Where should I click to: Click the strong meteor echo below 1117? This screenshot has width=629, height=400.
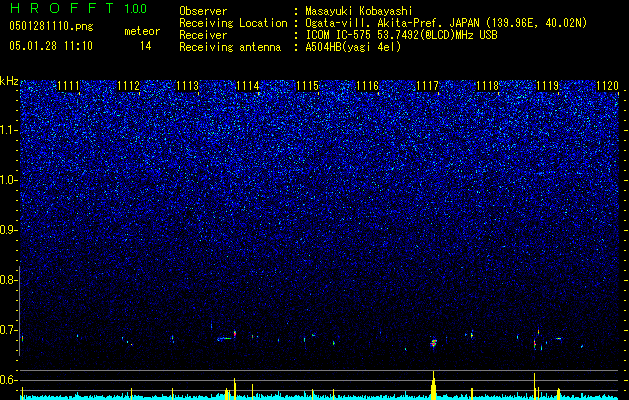[x=433, y=343]
